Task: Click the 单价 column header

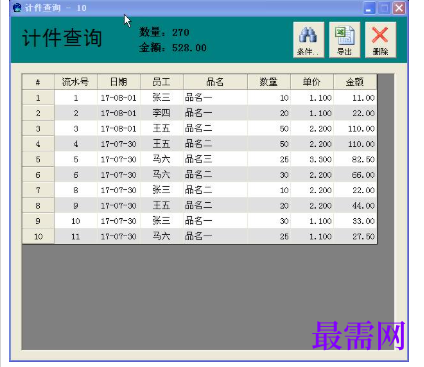Action: click(x=312, y=82)
